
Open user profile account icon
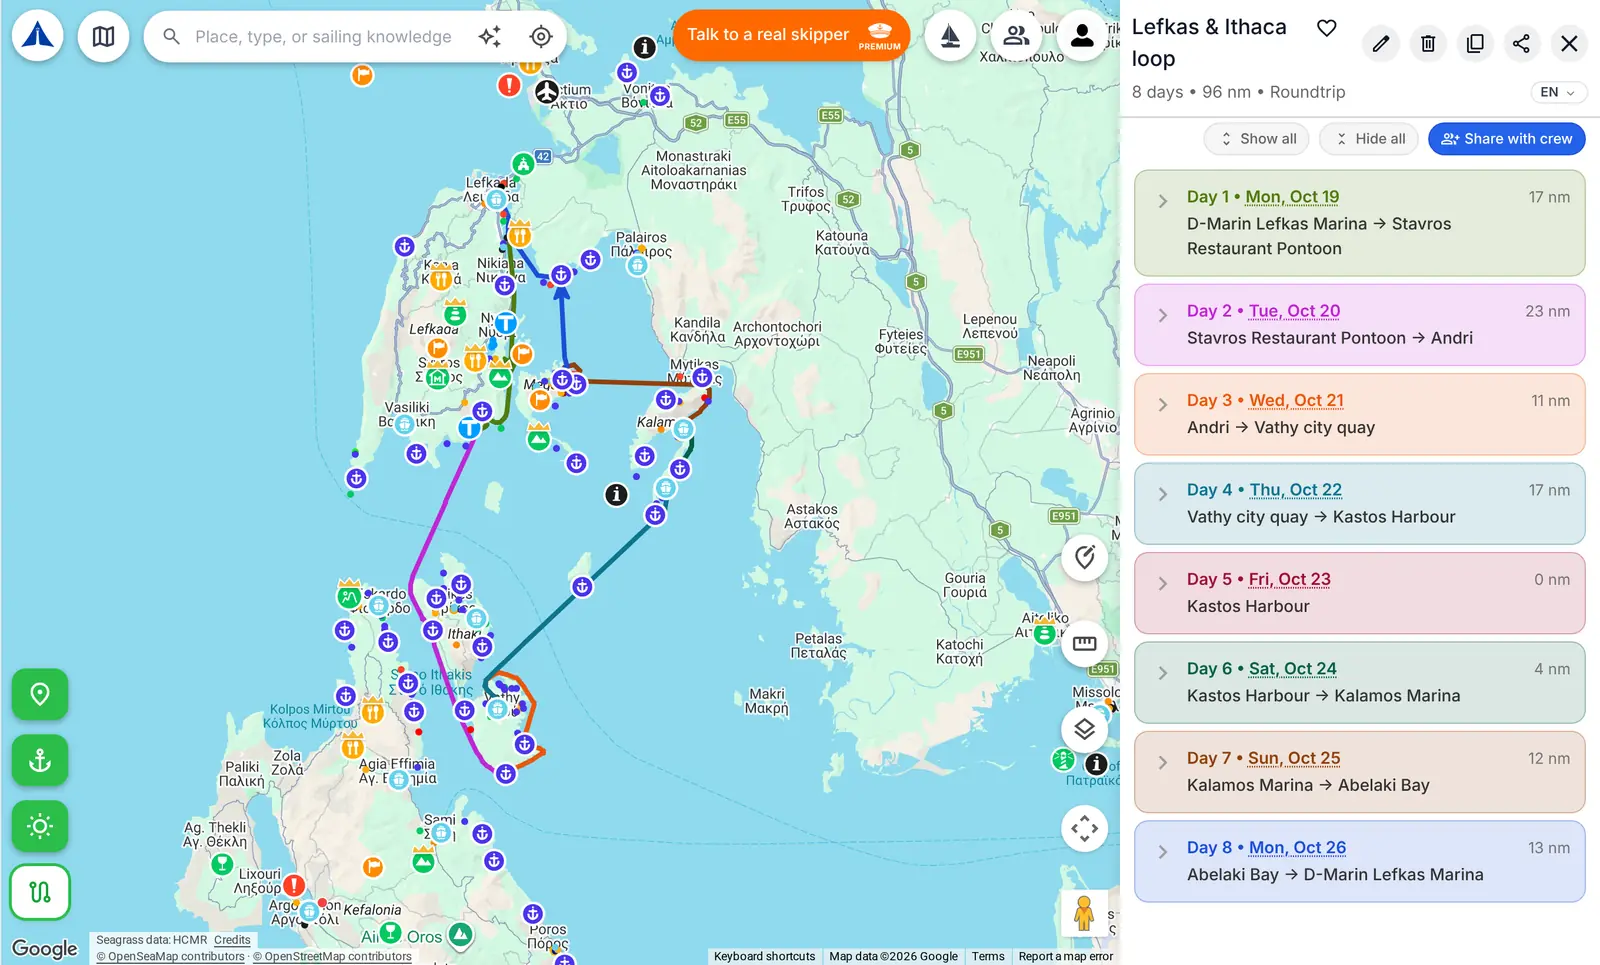(x=1082, y=36)
